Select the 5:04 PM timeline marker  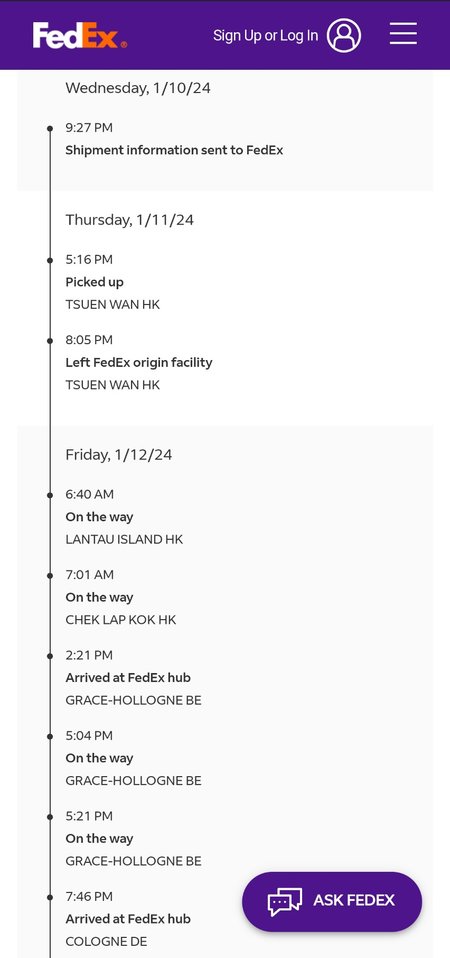point(50,736)
